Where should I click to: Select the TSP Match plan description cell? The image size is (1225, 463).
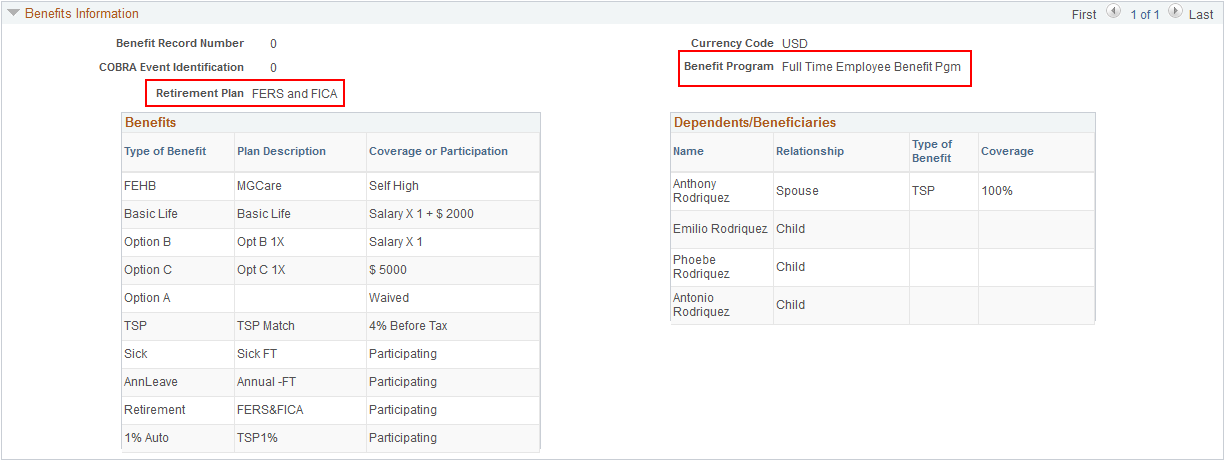(x=266, y=326)
